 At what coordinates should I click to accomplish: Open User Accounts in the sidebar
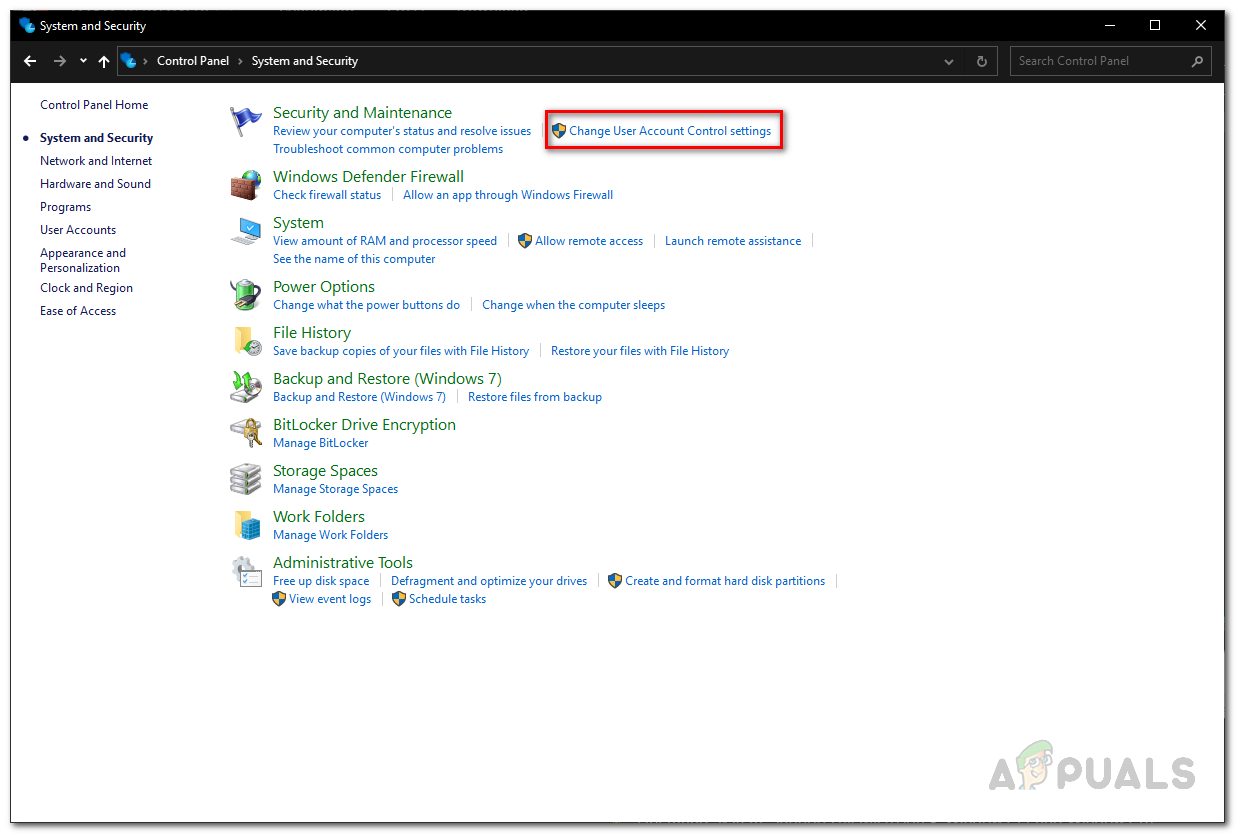pos(78,230)
